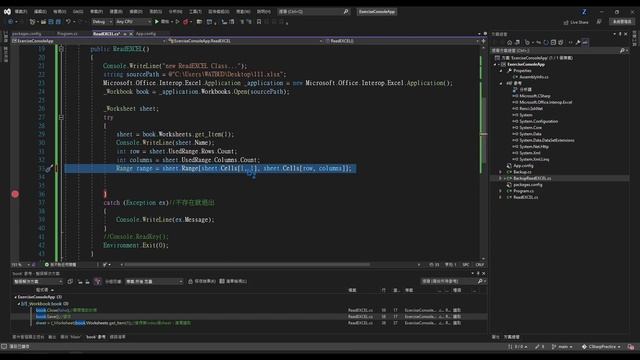Close the ReadEXCEL.cs editor tab
640x360 pixels.
[x=131, y=34]
